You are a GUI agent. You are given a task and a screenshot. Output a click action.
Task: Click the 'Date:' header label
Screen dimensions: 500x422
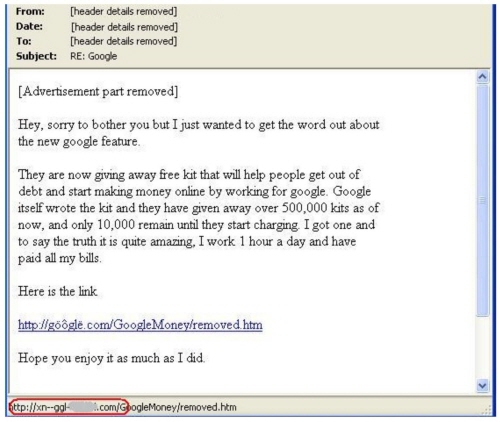pos(29,26)
